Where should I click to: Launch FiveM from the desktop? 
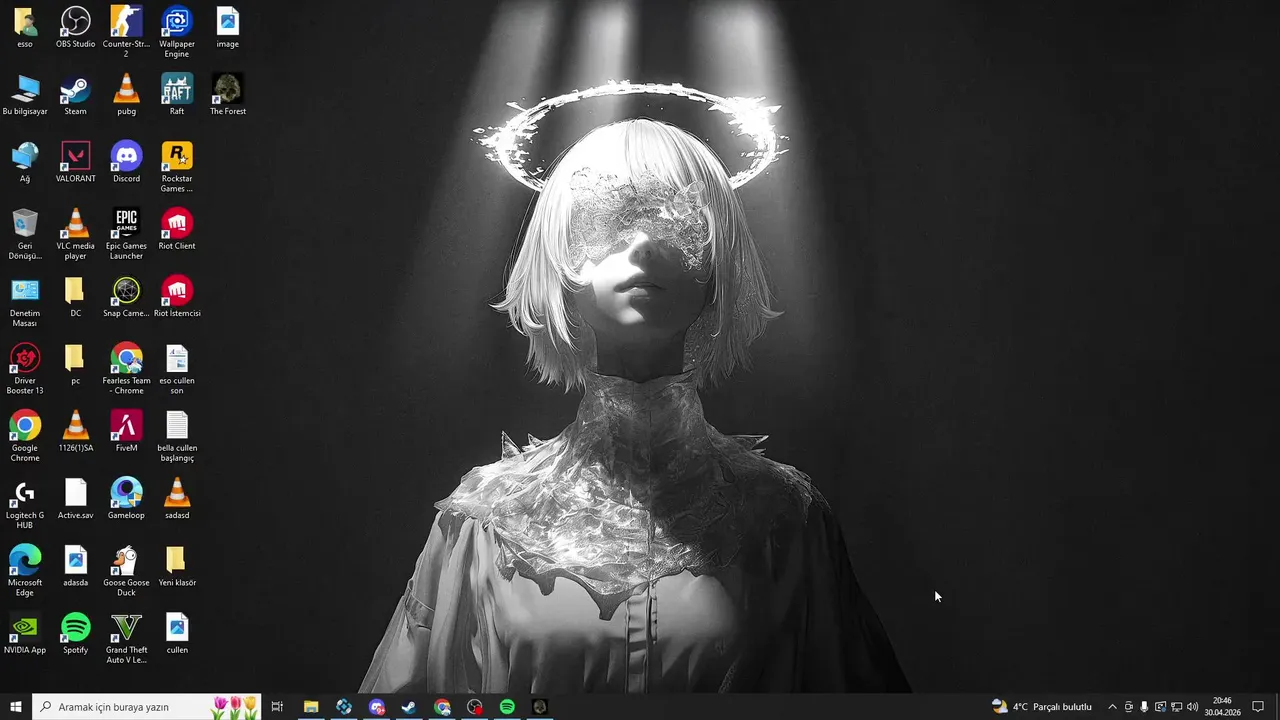[126, 430]
